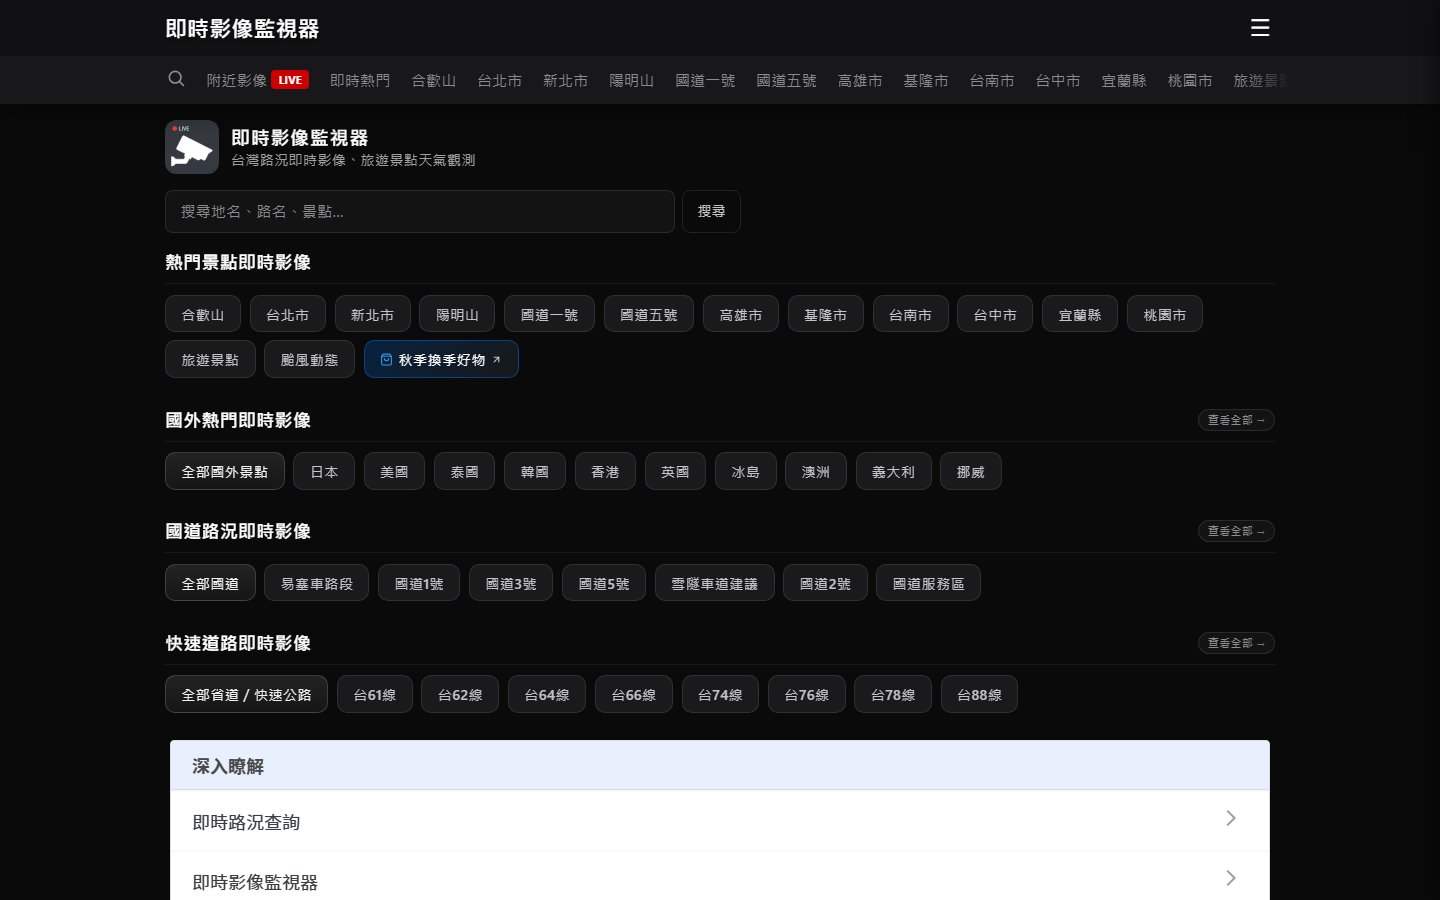Select 國道一號 in the top nav bar
This screenshot has height=900, width=1440.
tap(705, 80)
